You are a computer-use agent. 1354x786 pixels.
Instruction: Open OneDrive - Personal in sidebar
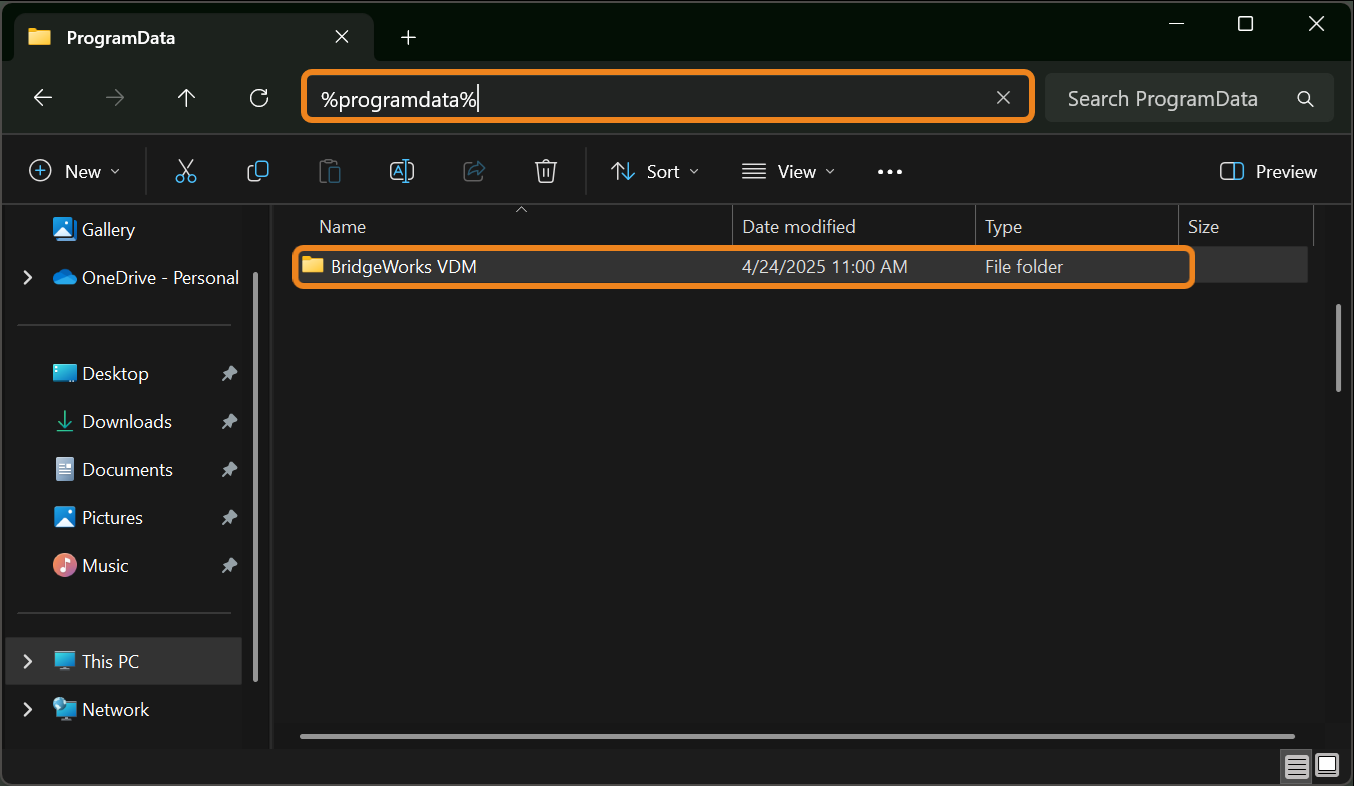pyautogui.click(x=146, y=277)
